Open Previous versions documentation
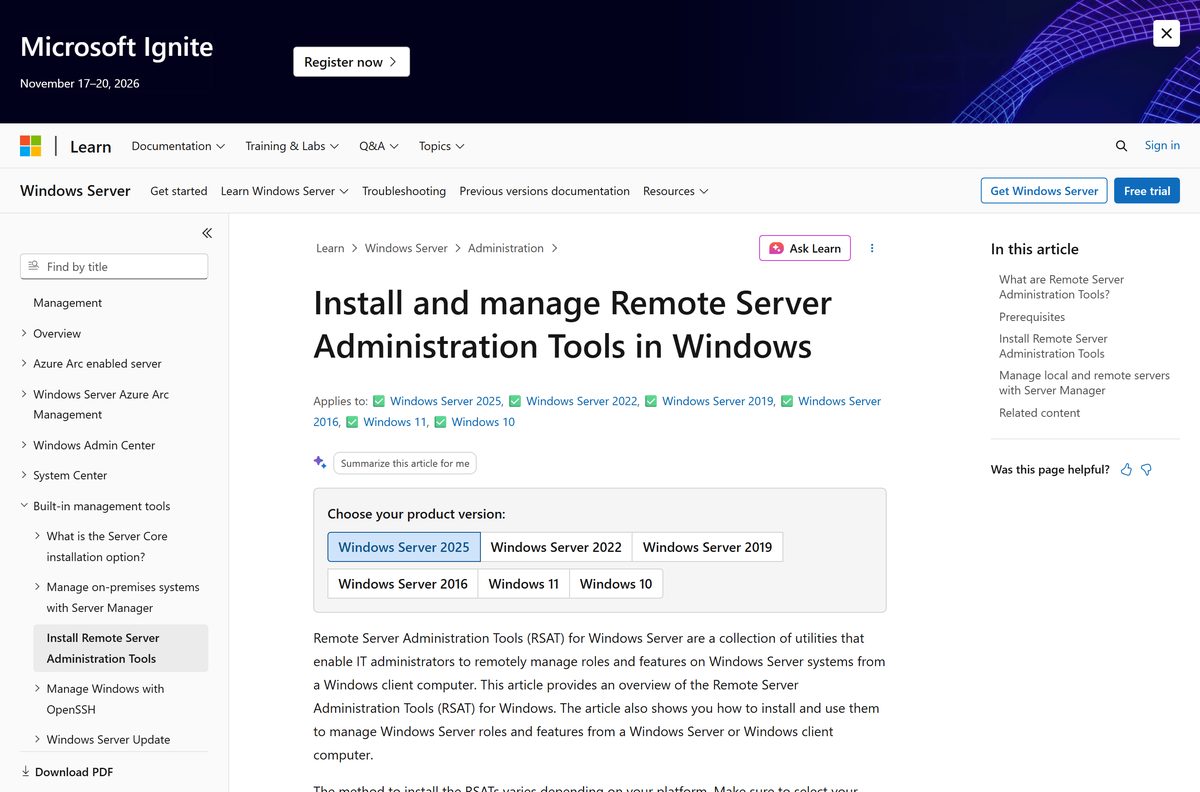Image resolution: width=1200 pixels, height=792 pixels. 545,191
